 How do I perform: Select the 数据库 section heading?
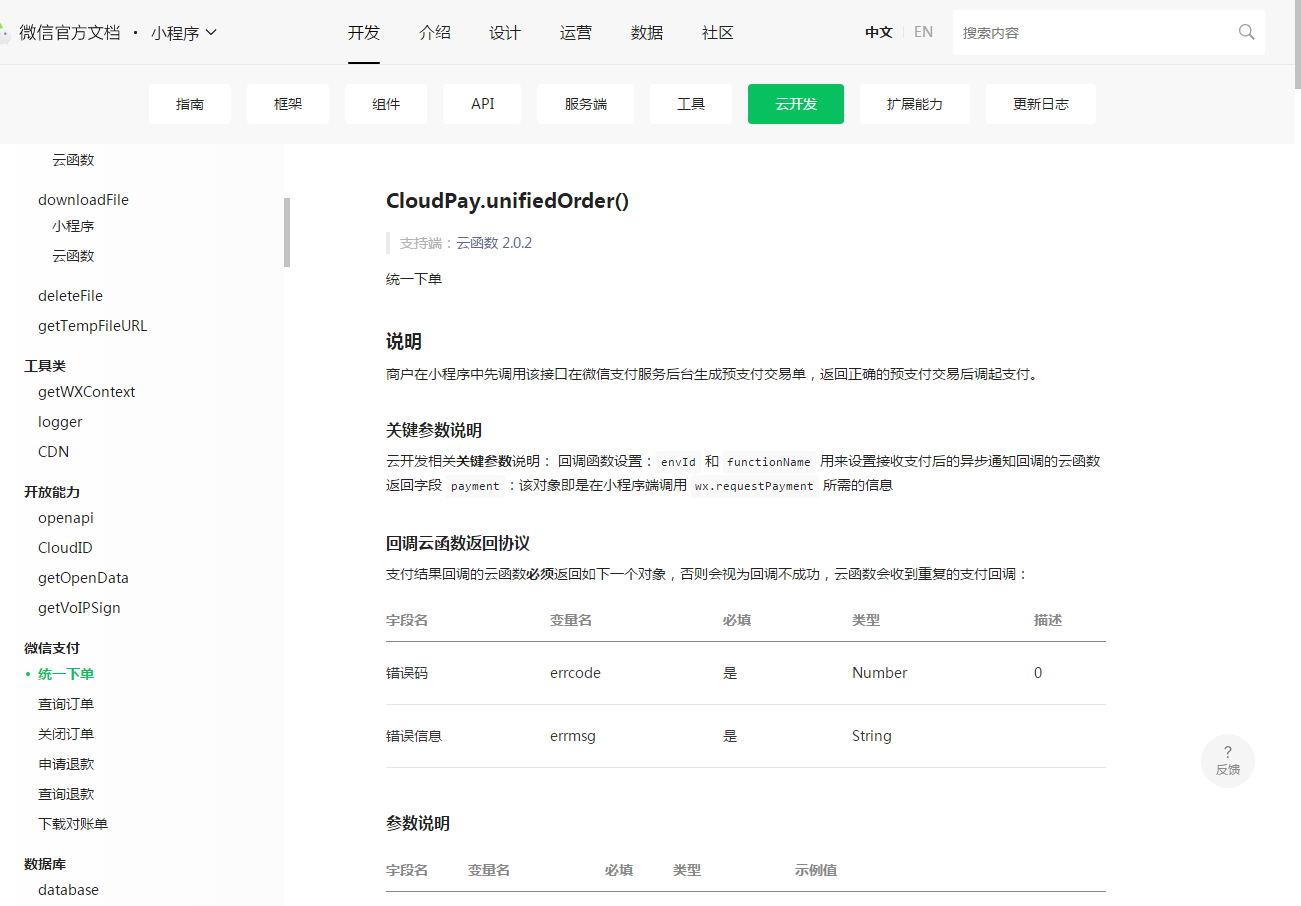45,864
